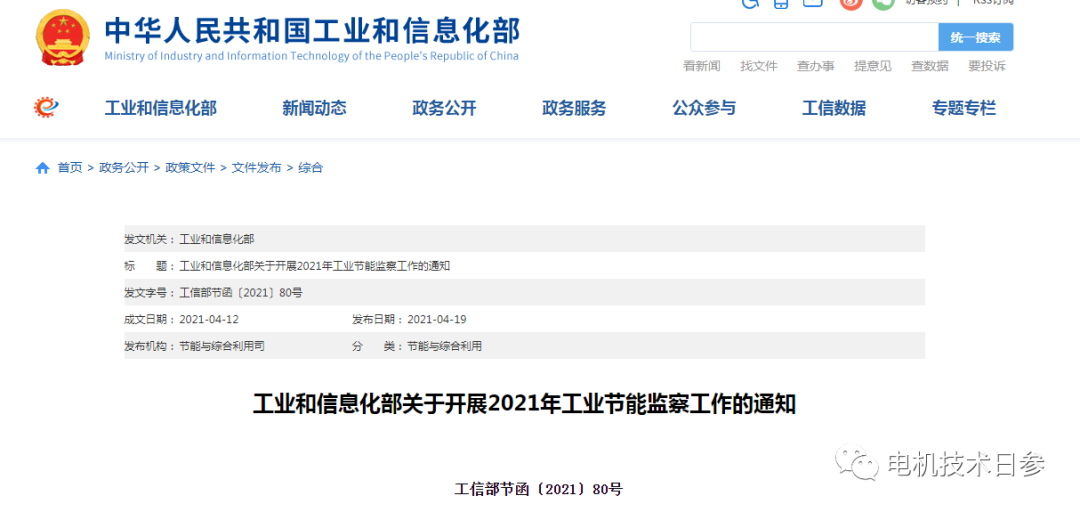Click the mobile phone version icon
1080x512 pixels.
[x=781, y=3]
